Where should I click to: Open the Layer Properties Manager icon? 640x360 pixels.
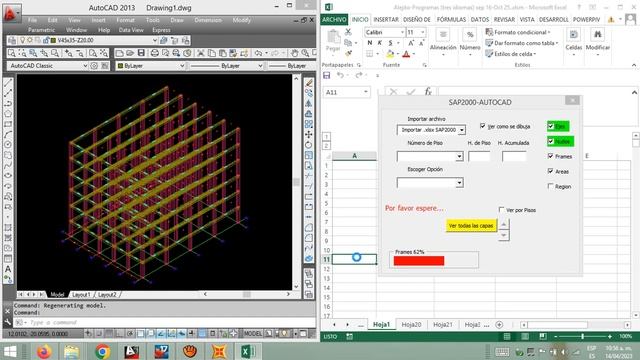click(12, 40)
